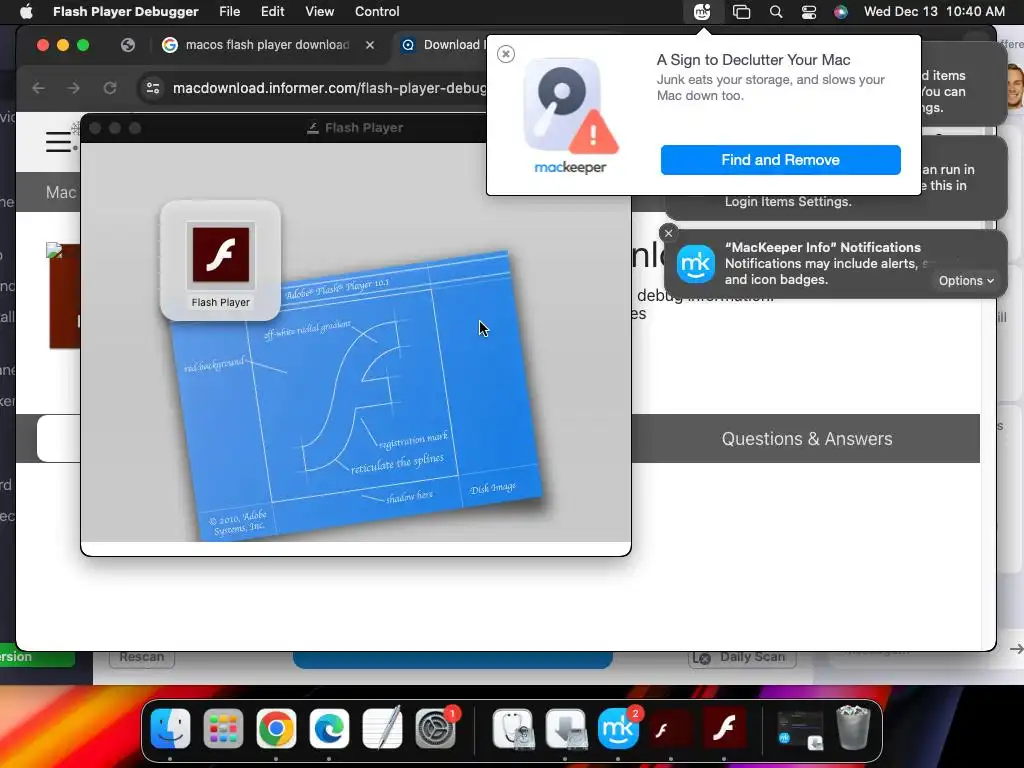Open the Questions & Answers tab

[807, 438]
